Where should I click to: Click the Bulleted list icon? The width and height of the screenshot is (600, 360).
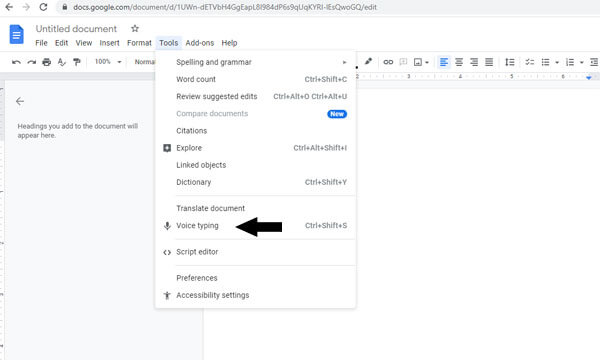tap(546, 62)
